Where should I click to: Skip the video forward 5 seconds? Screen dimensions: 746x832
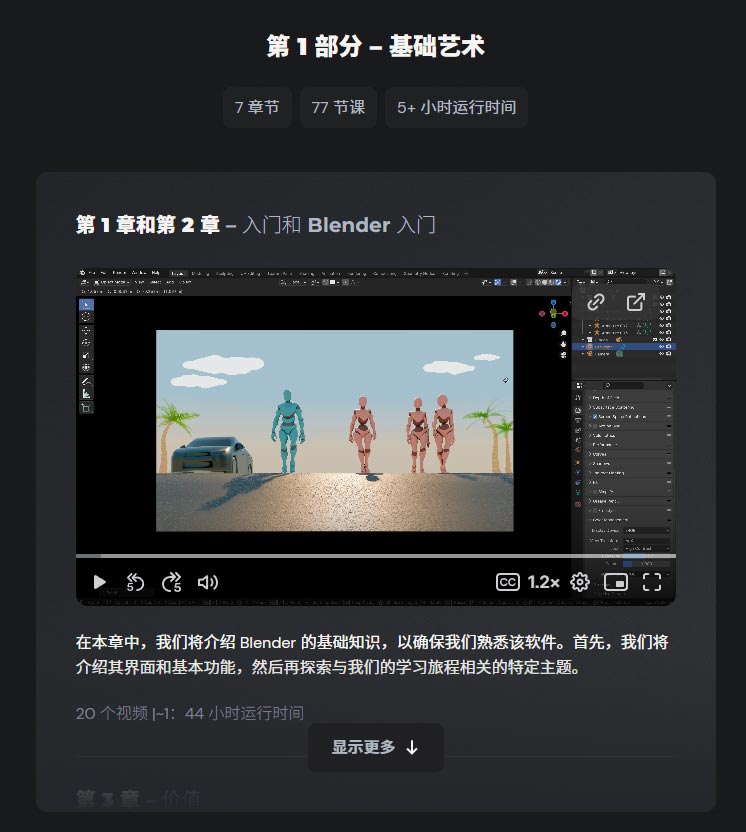click(171, 582)
